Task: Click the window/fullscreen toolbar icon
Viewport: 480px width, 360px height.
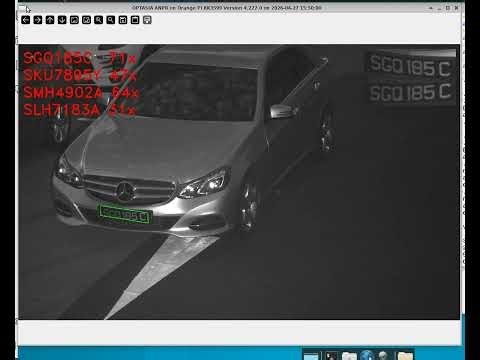Action: pyautogui.click(x=135, y=20)
